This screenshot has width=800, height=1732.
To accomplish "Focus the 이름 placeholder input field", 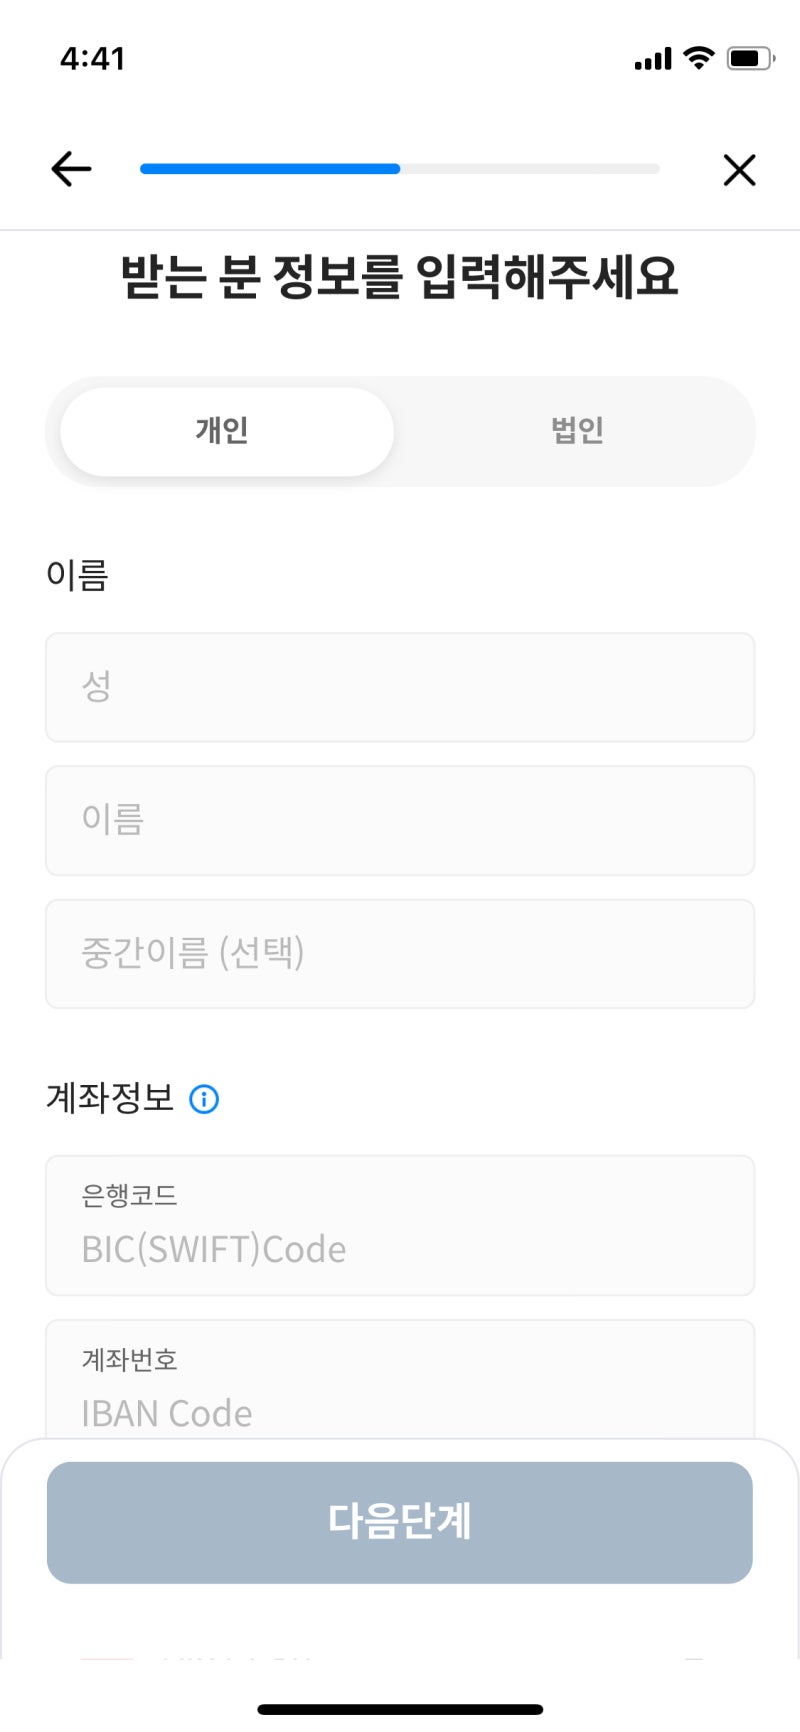I will pyautogui.click(x=400, y=820).
